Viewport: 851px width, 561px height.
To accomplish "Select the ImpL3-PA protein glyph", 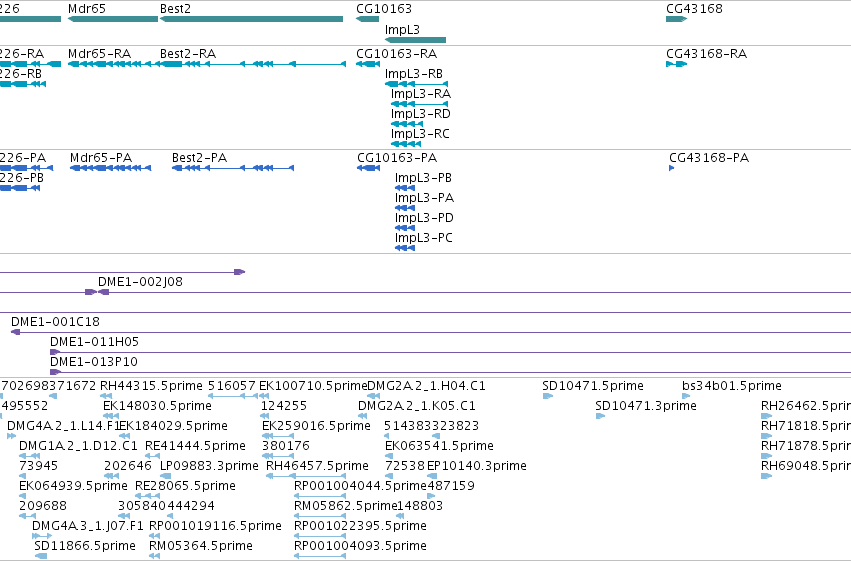I will click(x=405, y=208).
